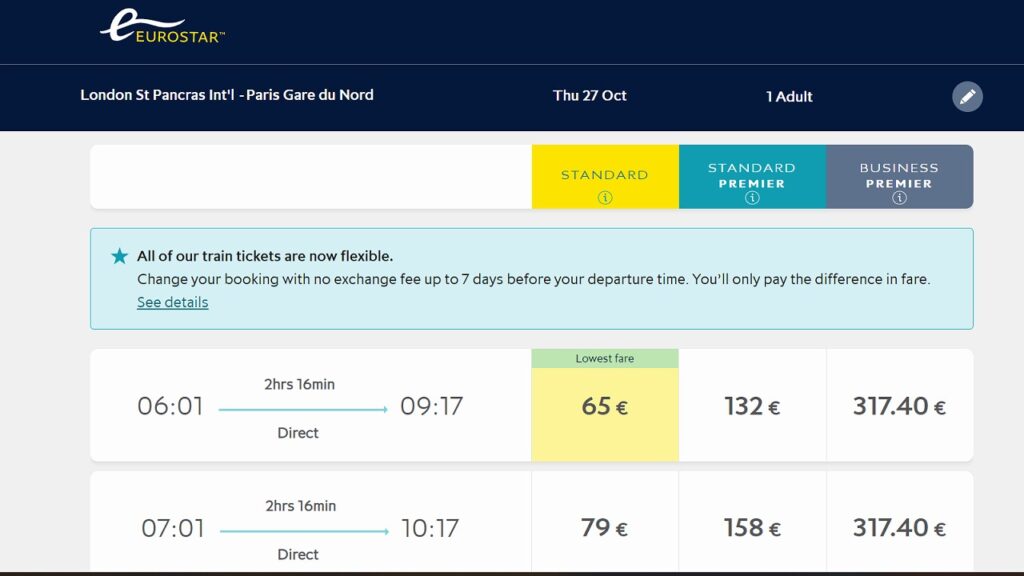Open the Business Premier info icon
This screenshot has height=576, width=1024.
pyautogui.click(x=899, y=197)
